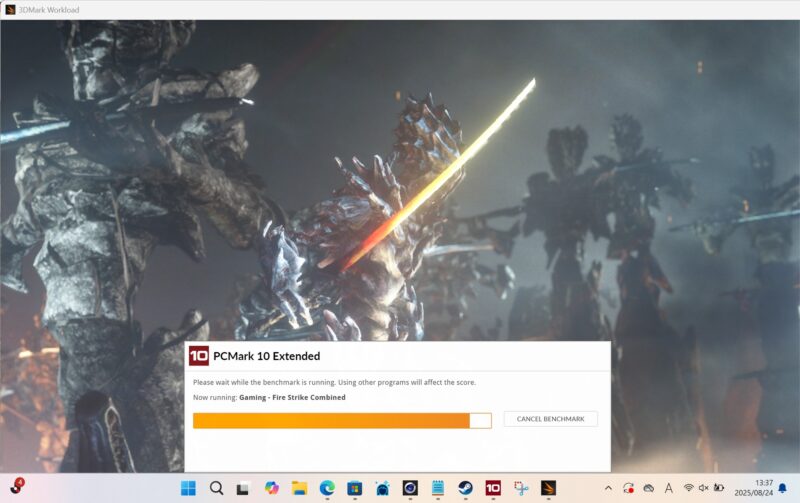Open the notification bell icon
Image resolution: width=800 pixels, height=503 pixels.
[x=783, y=488]
